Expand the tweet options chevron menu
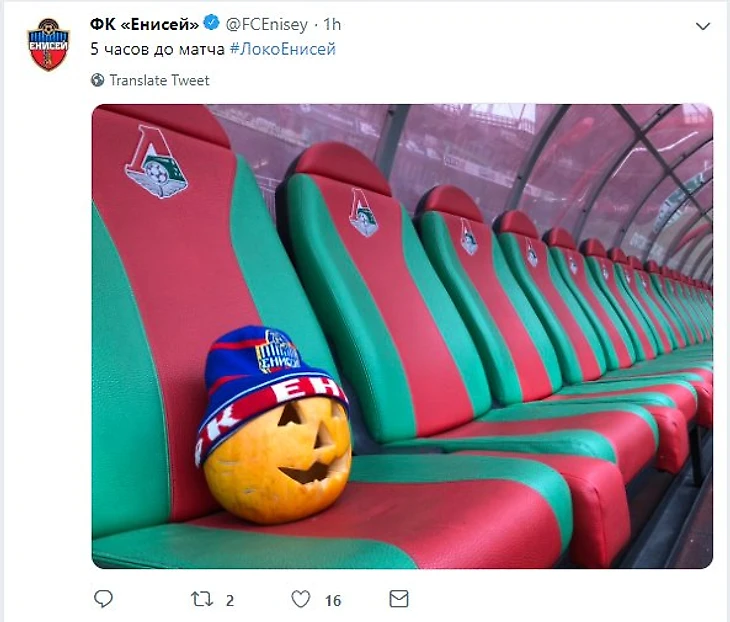Image resolution: width=730 pixels, height=622 pixels. point(700,22)
